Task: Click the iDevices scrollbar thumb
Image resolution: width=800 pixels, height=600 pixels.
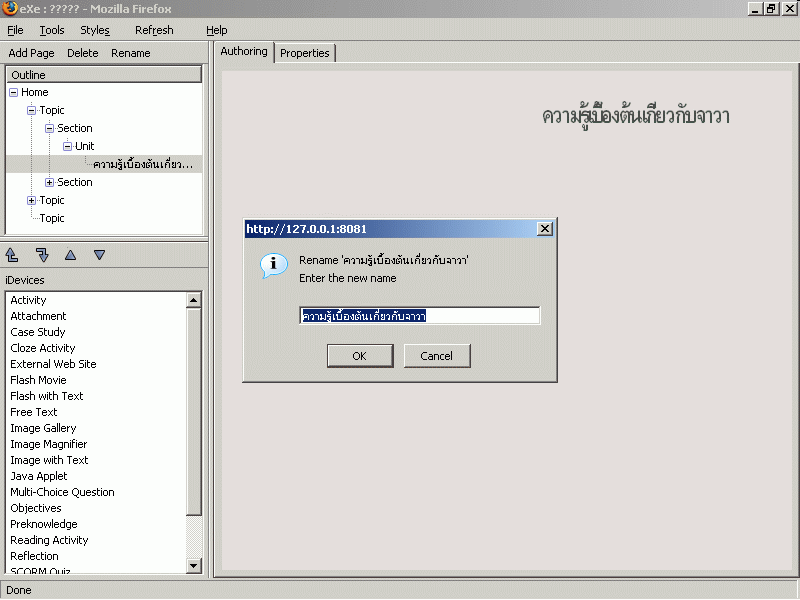Action: (193, 411)
